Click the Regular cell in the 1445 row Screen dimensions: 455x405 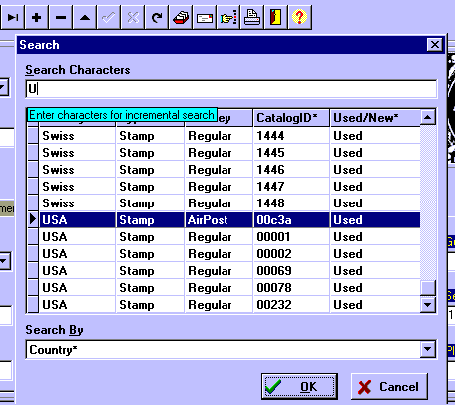pos(218,153)
